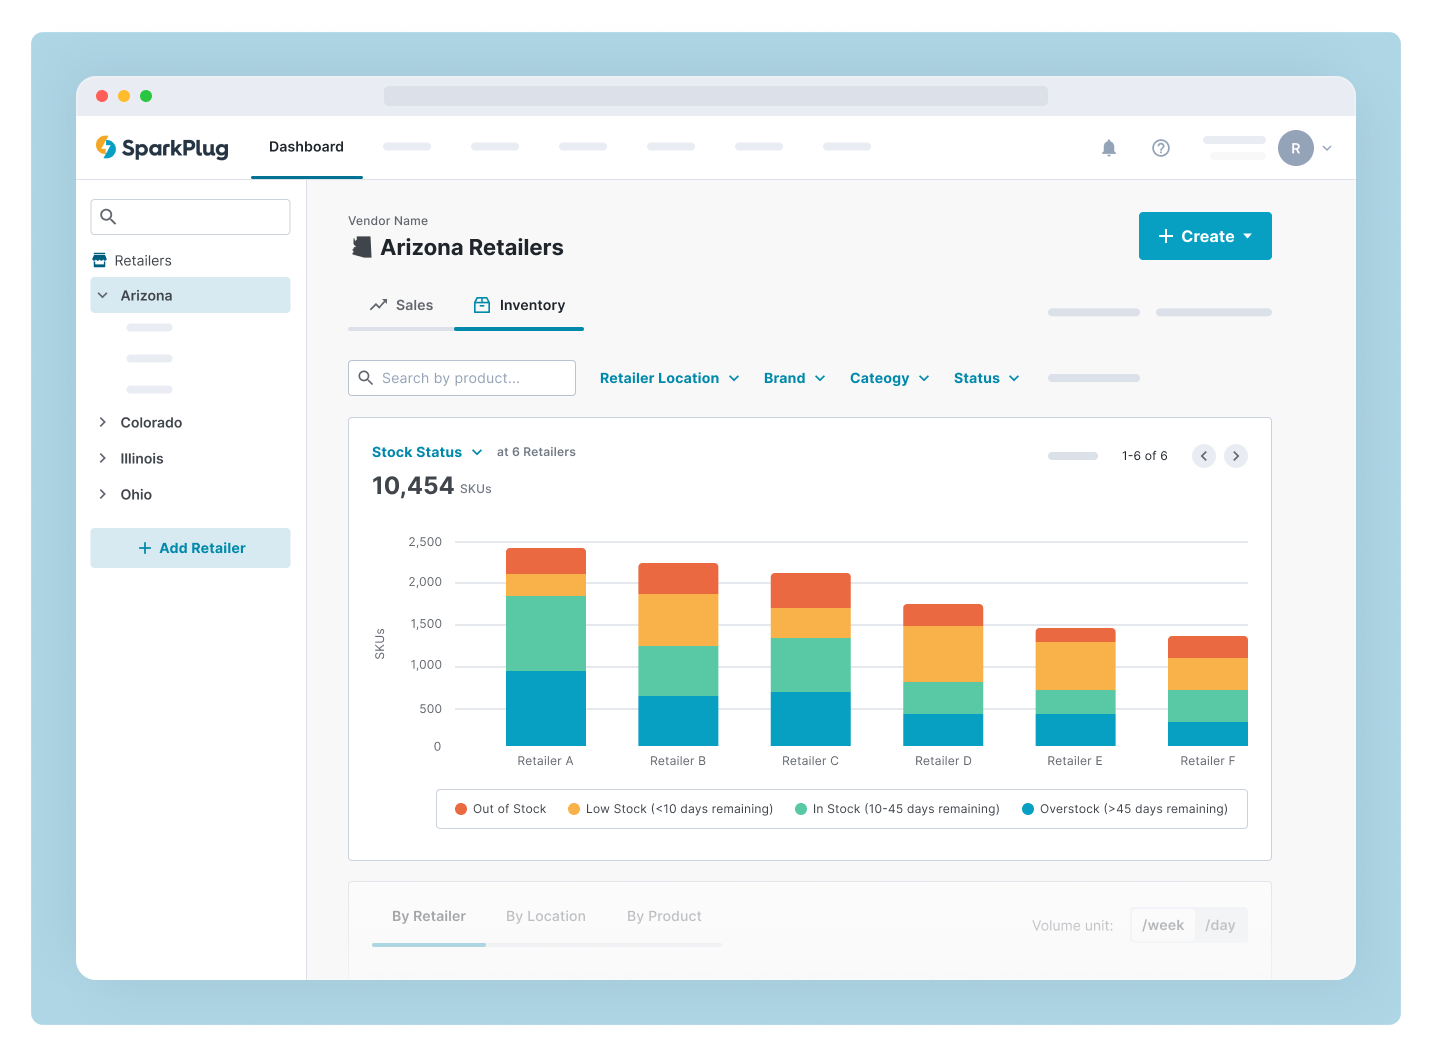The image size is (1432, 1056).
Task: Switch to the Sales tab
Action: (401, 305)
